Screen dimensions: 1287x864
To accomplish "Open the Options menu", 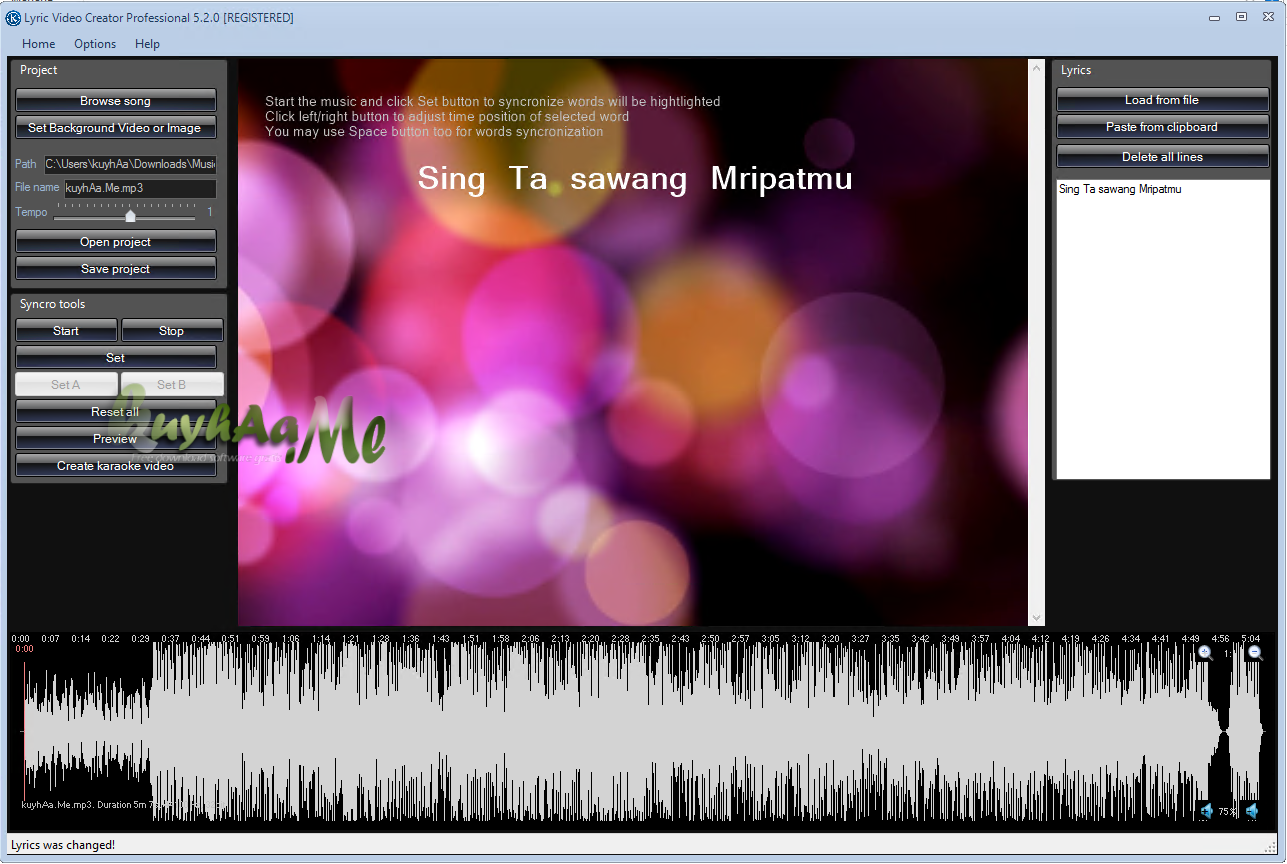I will (x=94, y=44).
